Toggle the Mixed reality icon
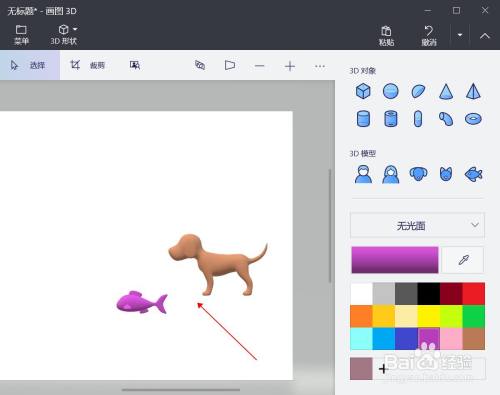The height and width of the screenshot is (395, 500). (x=200, y=65)
